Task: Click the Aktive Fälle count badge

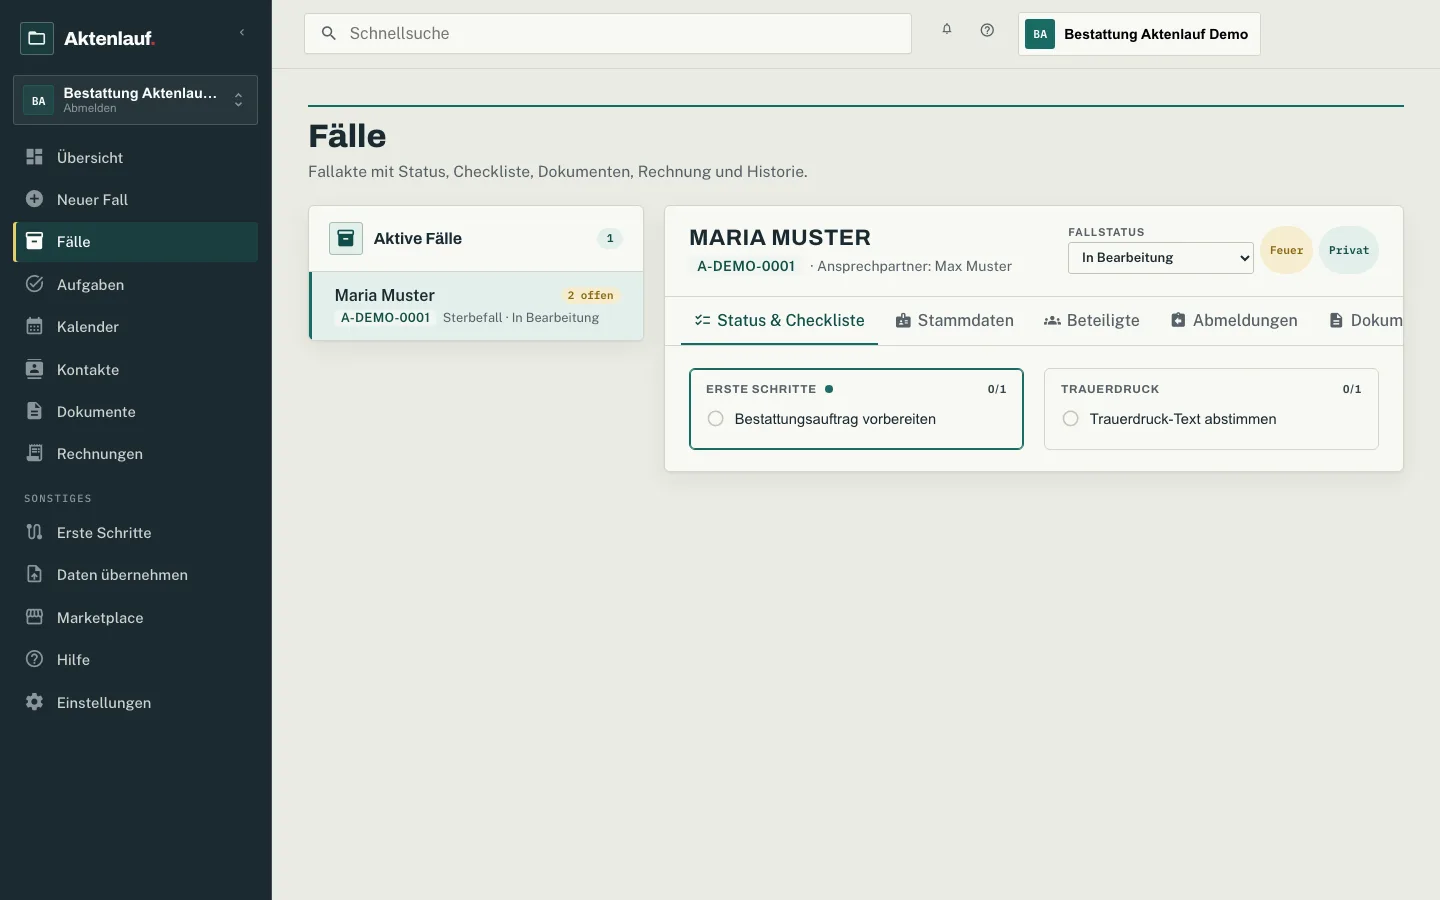Action: [610, 238]
